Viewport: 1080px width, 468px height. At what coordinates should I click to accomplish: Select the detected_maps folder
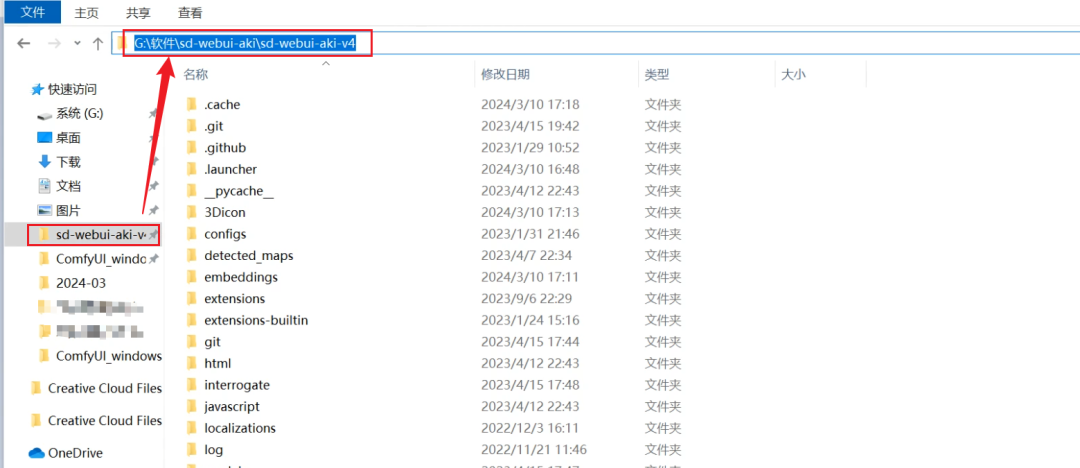249,255
